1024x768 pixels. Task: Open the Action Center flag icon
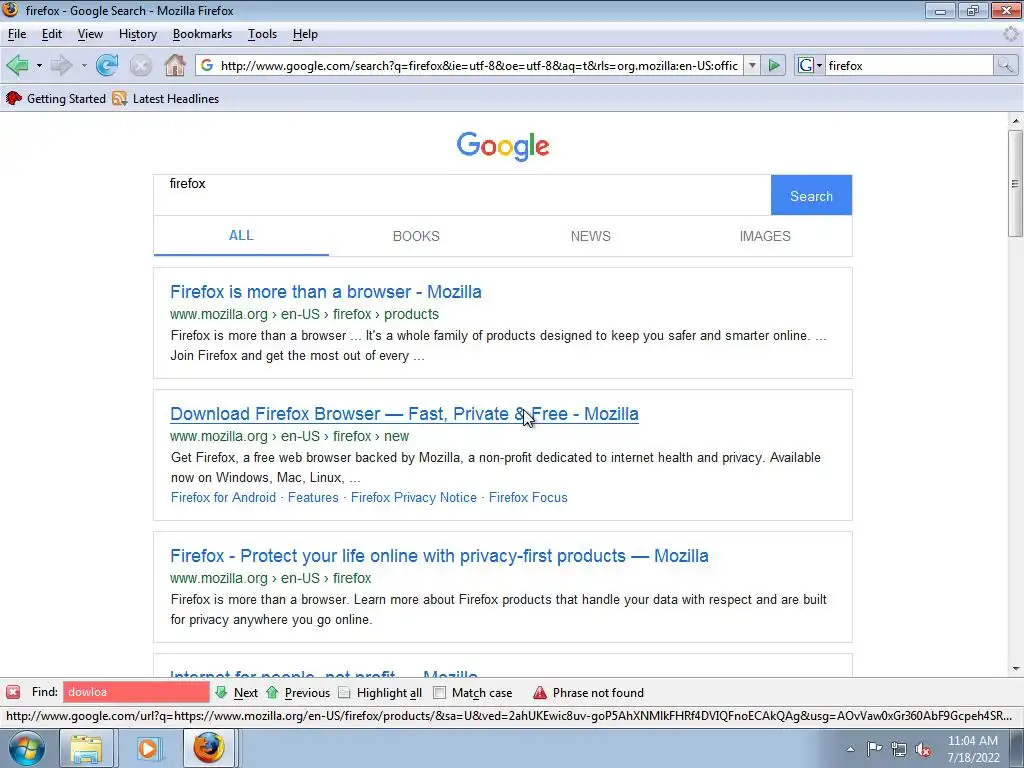874,749
